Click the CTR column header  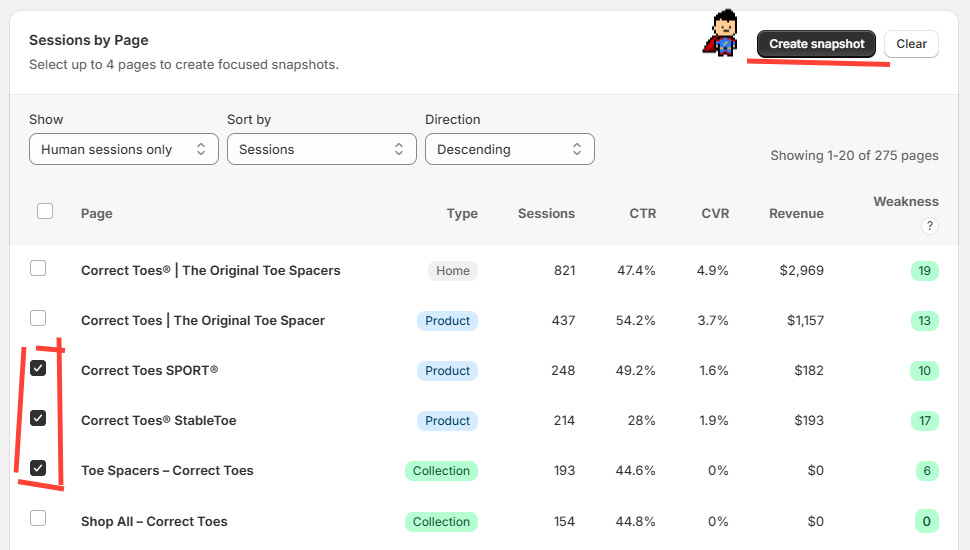coord(643,213)
